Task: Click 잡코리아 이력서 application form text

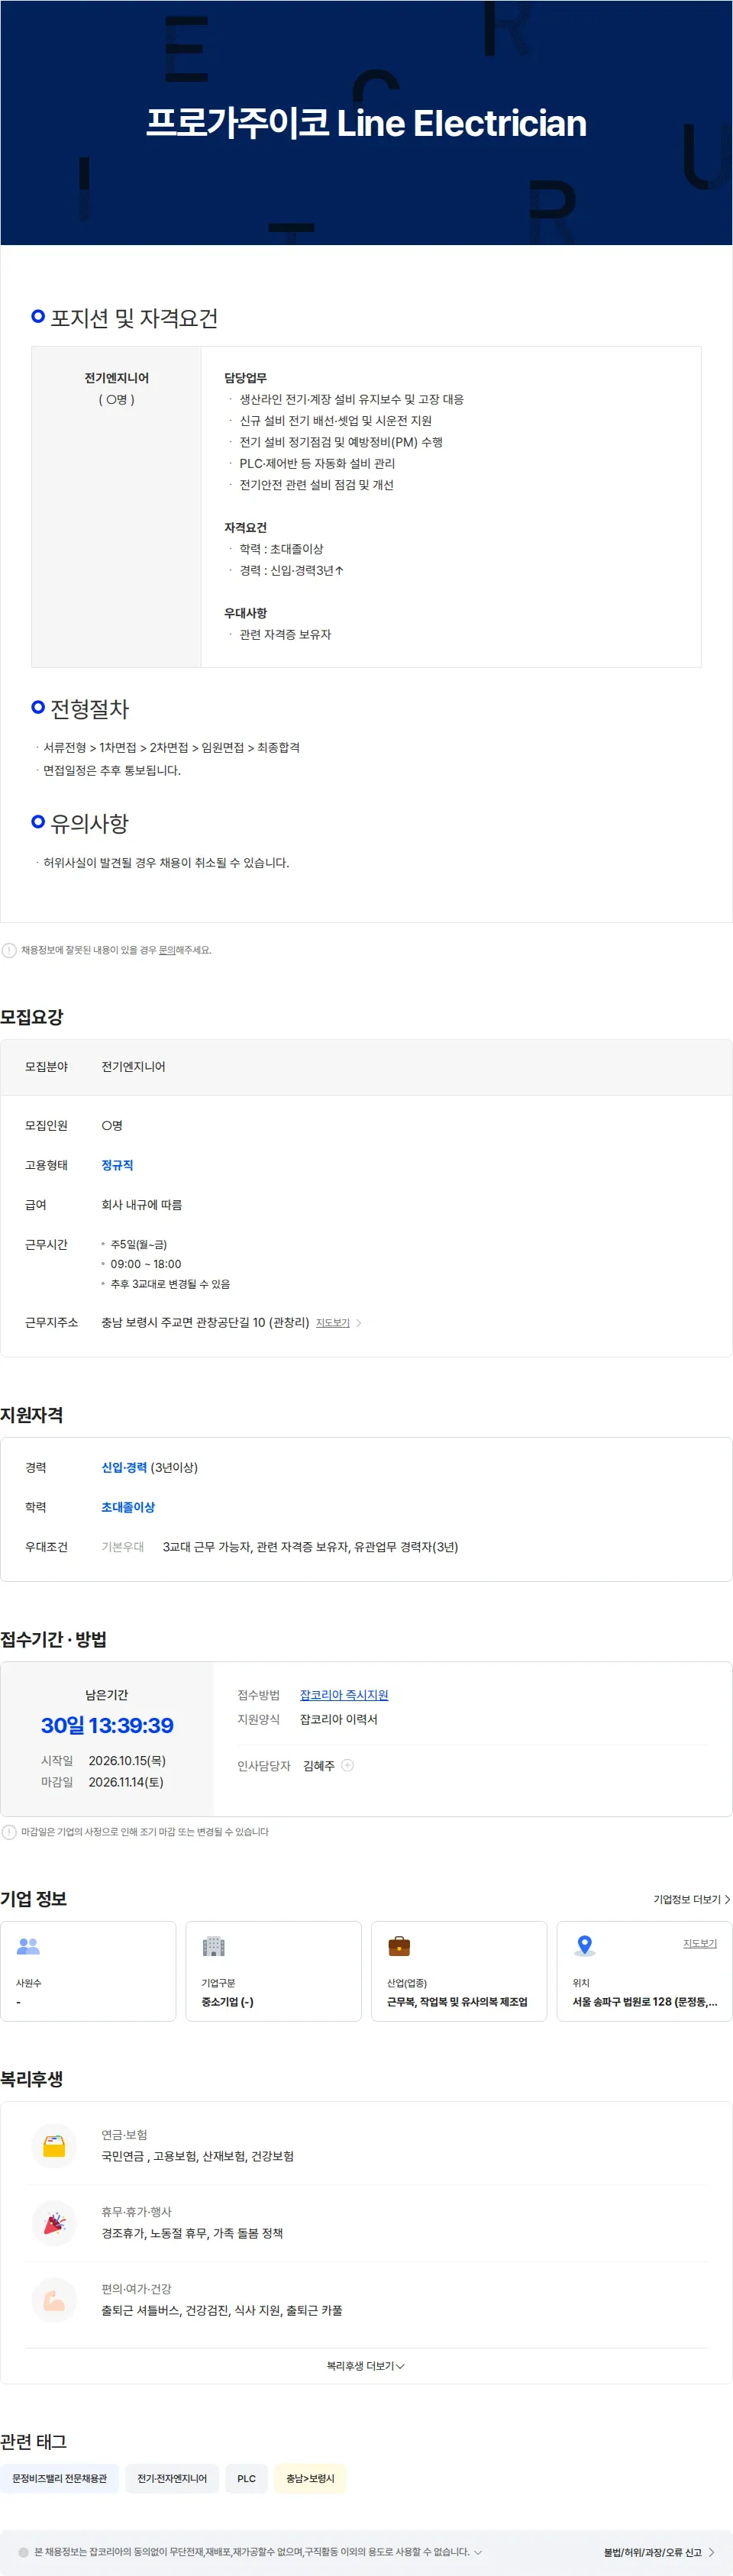Action: pos(339,1719)
